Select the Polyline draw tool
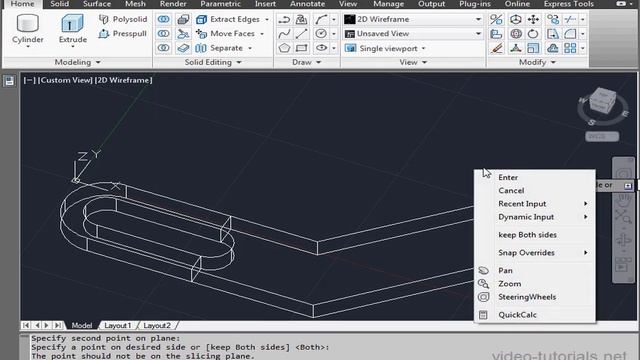This screenshot has height=360, width=640. tap(284, 19)
